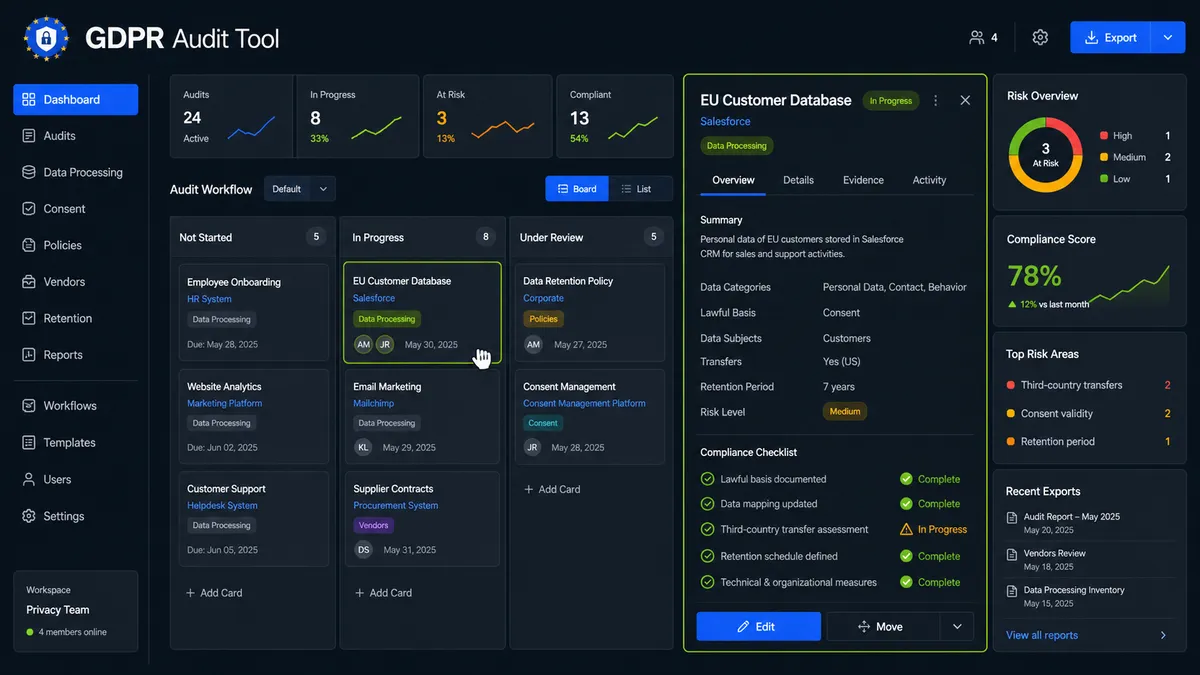Click the Retention sidebar icon

click(x=28, y=318)
